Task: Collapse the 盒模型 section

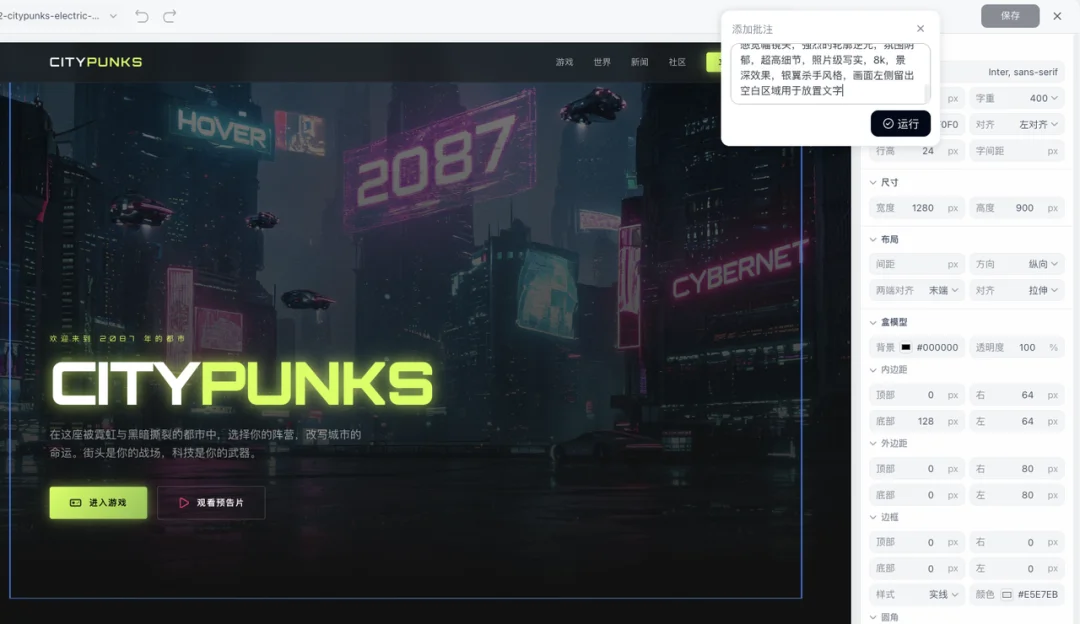Action: (873, 322)
